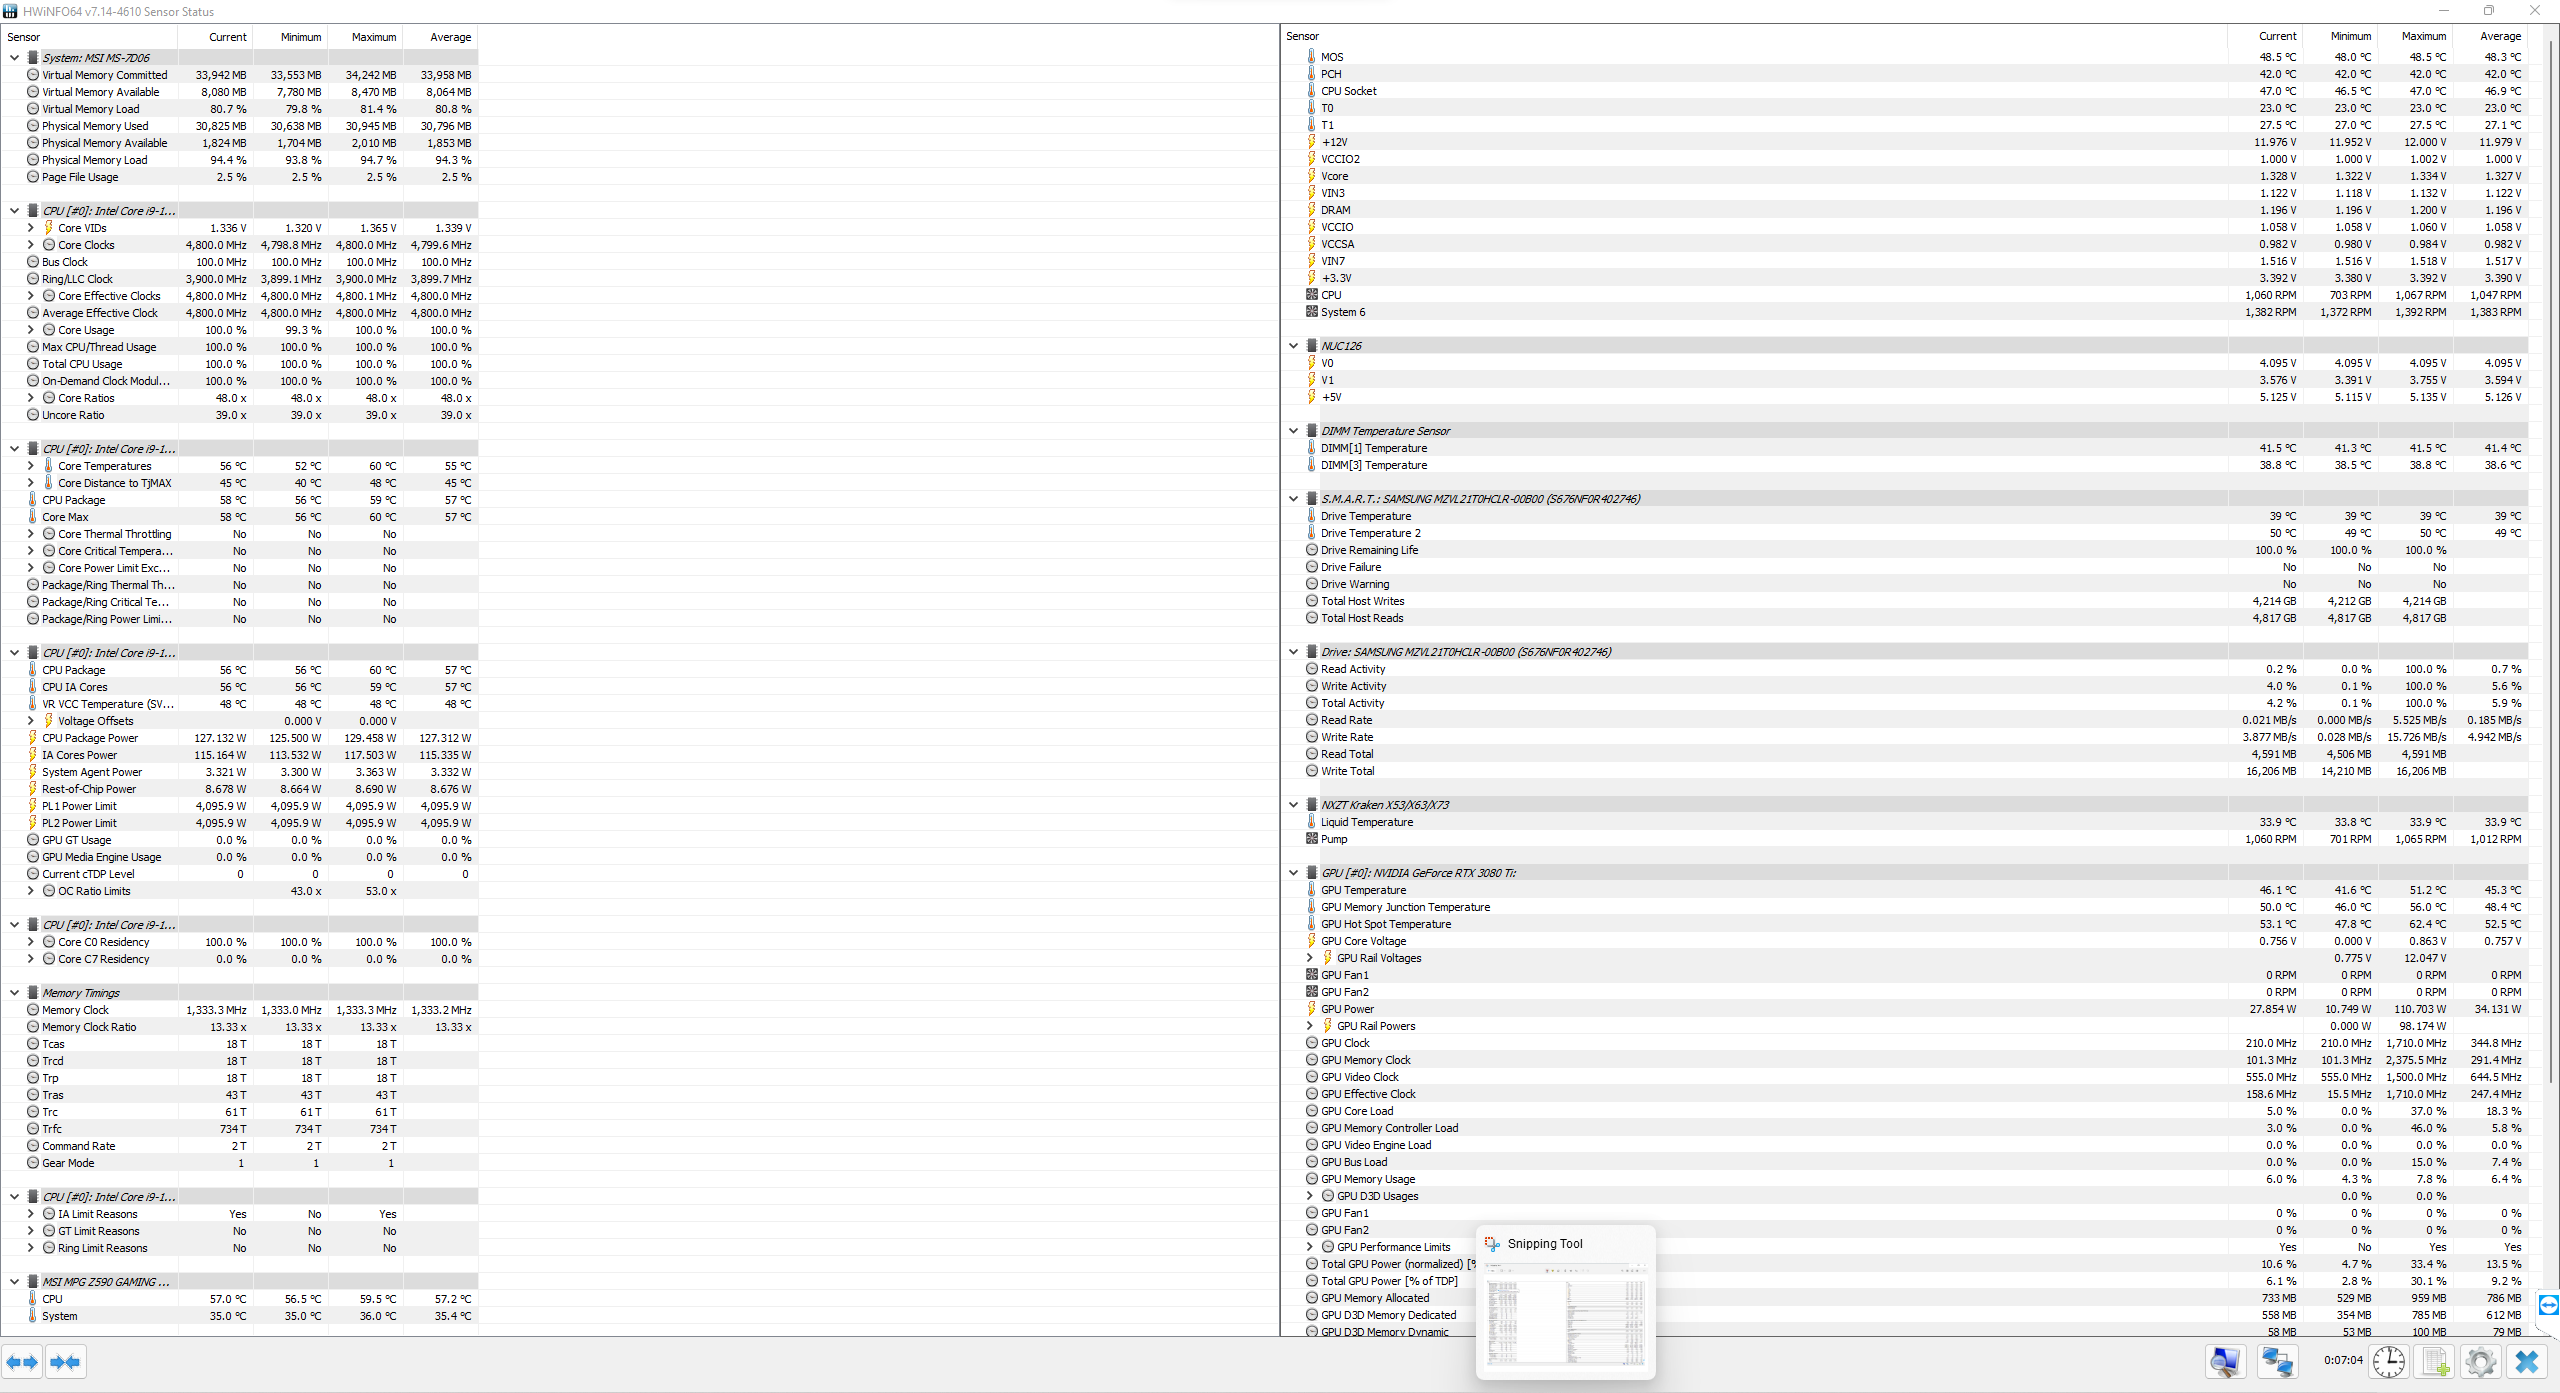Expand the Core Temperatures subtree
This screenshot has width=2560, height=1393.
pos(30,466)
